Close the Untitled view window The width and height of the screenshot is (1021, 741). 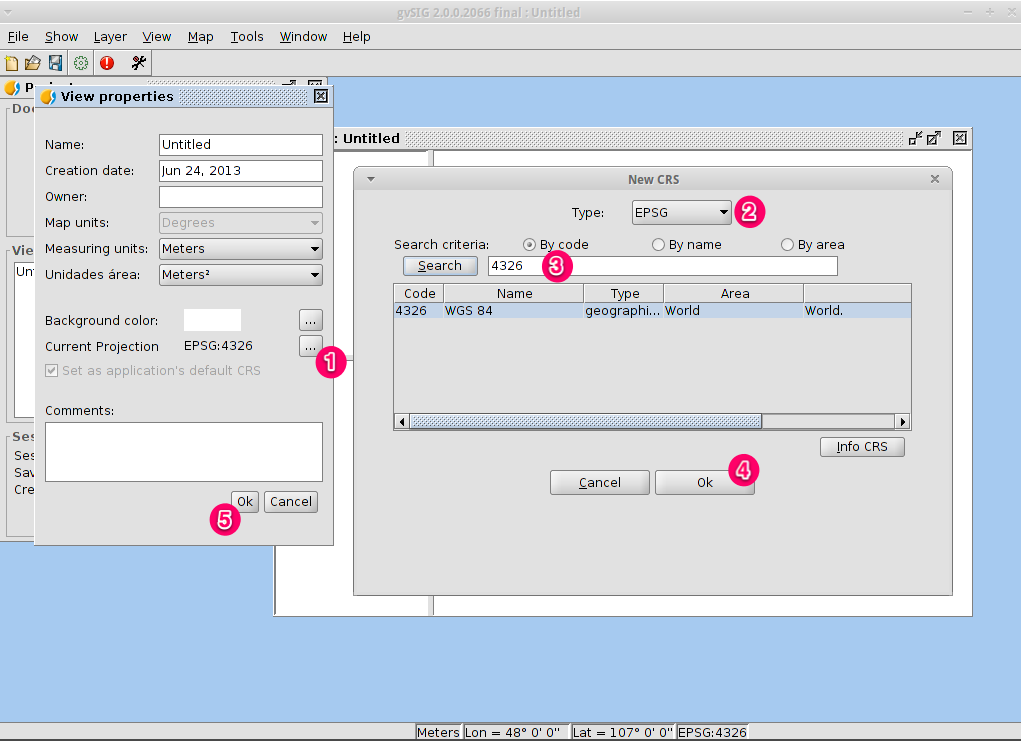(x=960, y=138)
